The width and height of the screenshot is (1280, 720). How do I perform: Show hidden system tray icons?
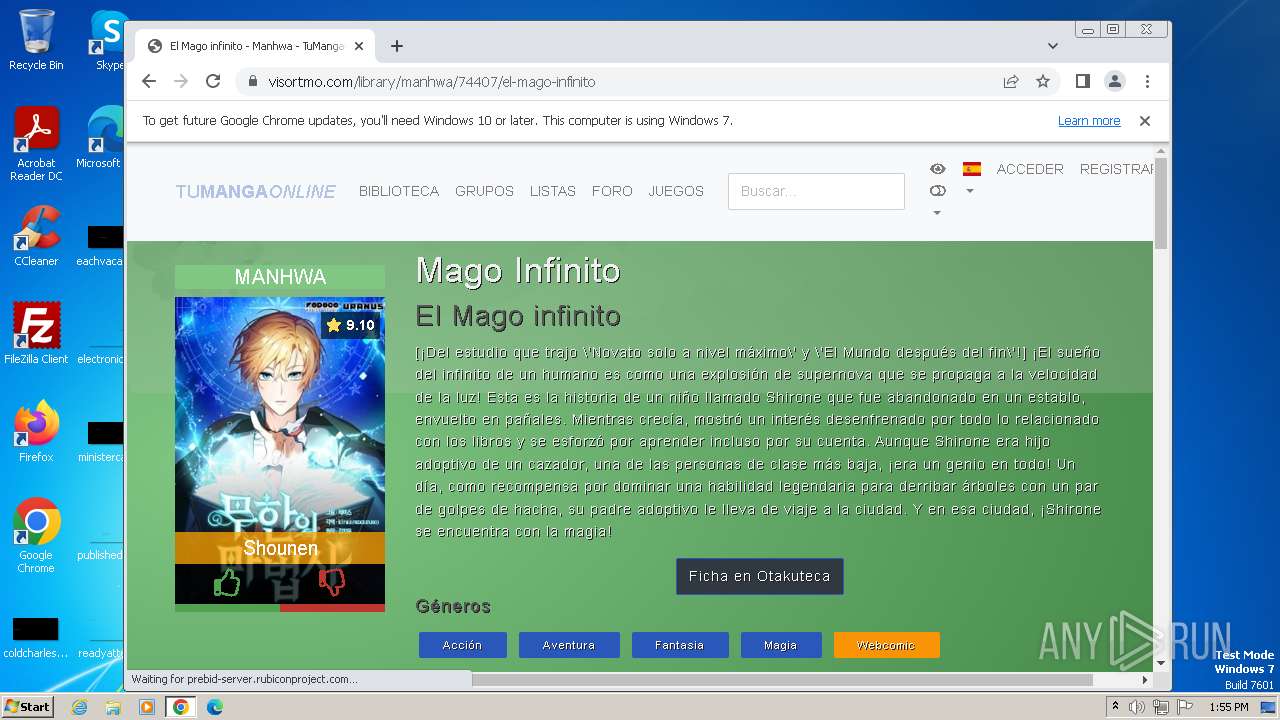click(1116, 707)
